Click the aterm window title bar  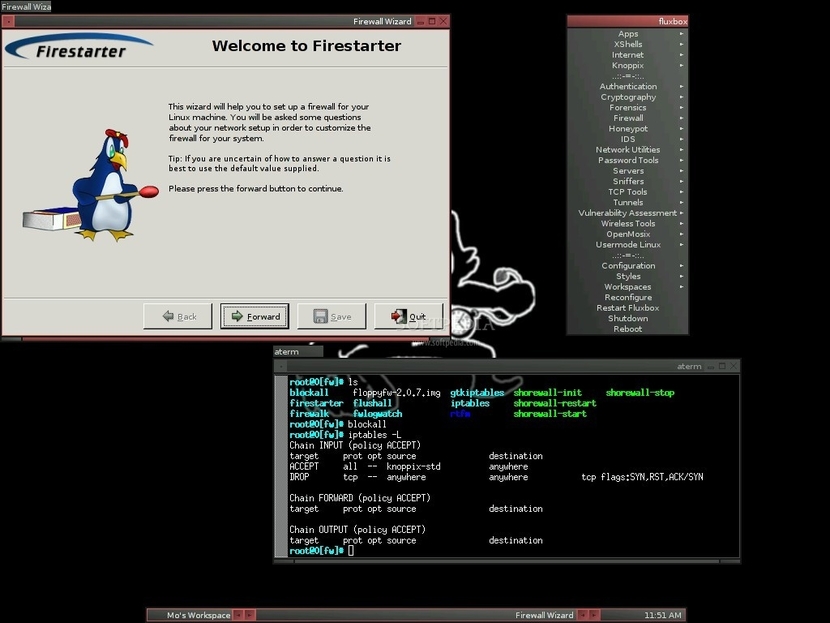tap(507, 366)
